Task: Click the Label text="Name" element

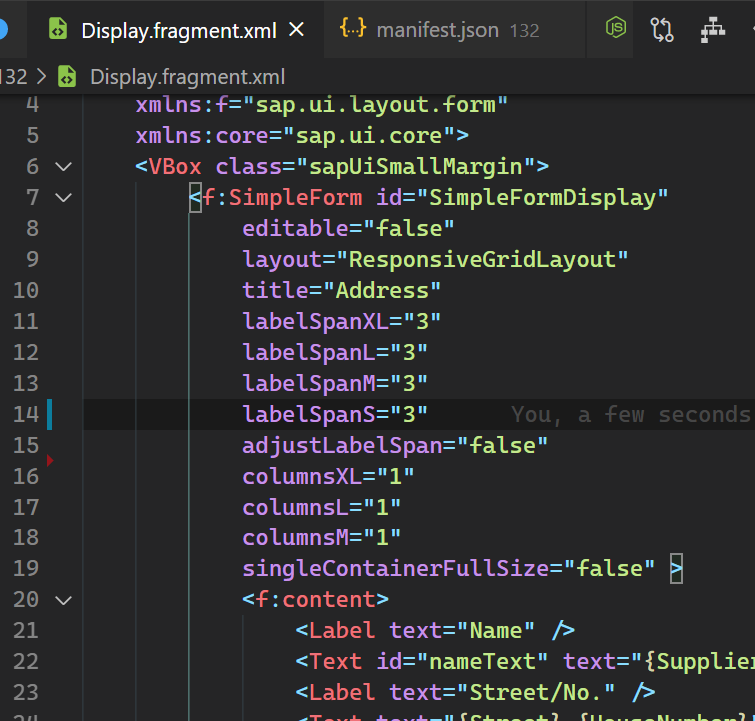Action: (435, 631)
